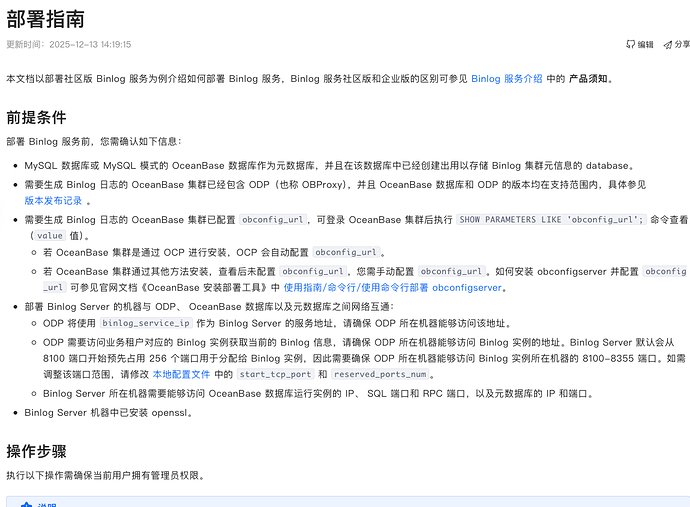Image resolution: width=690 pixels, height=507 pixels.
Task: Click the start_tcp_port inline code
Action: (x=275, y=374)
